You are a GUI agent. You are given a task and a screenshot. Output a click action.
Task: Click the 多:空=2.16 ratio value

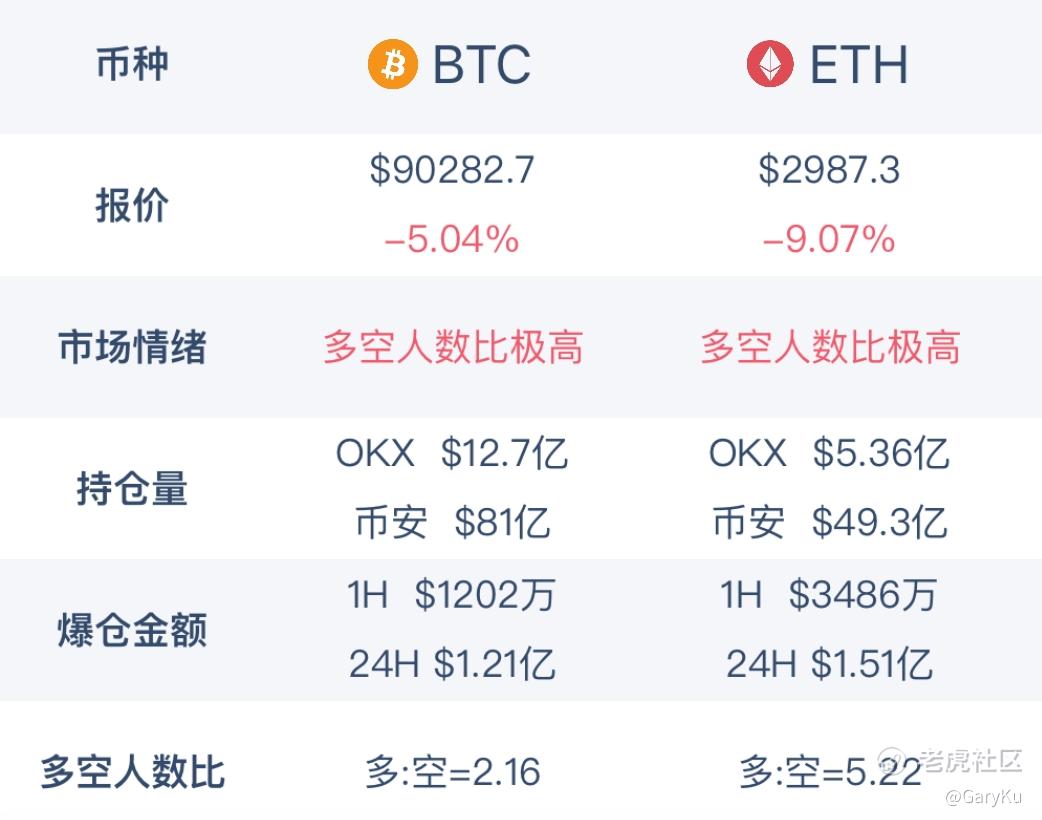tap(452, 772)
